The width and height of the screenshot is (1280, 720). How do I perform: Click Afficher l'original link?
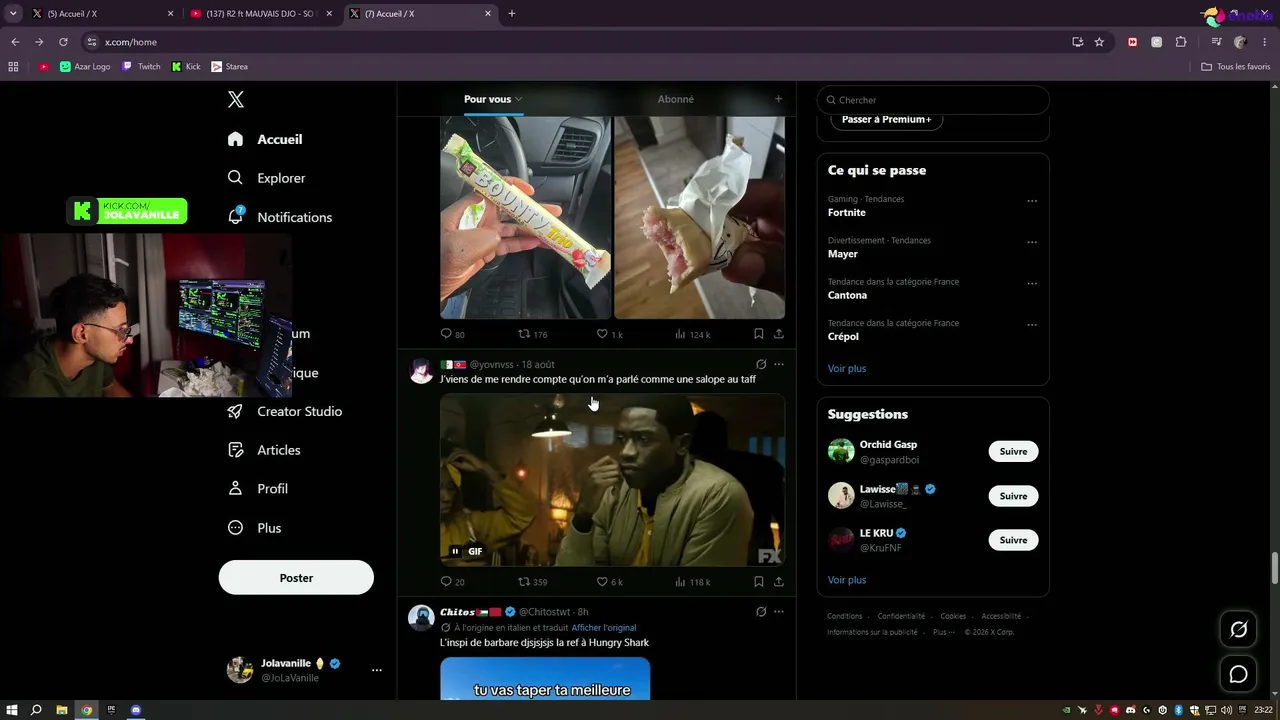click(603, 628)
